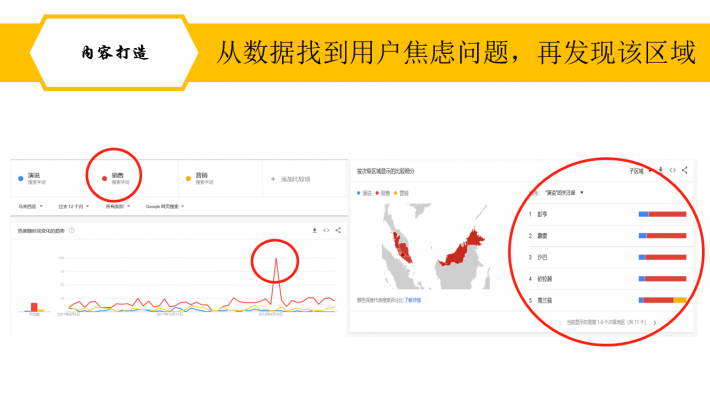Open the Google web search type dropdown
Screen dimensions: 710x396
pyautogui.click(x=165, y=206)
